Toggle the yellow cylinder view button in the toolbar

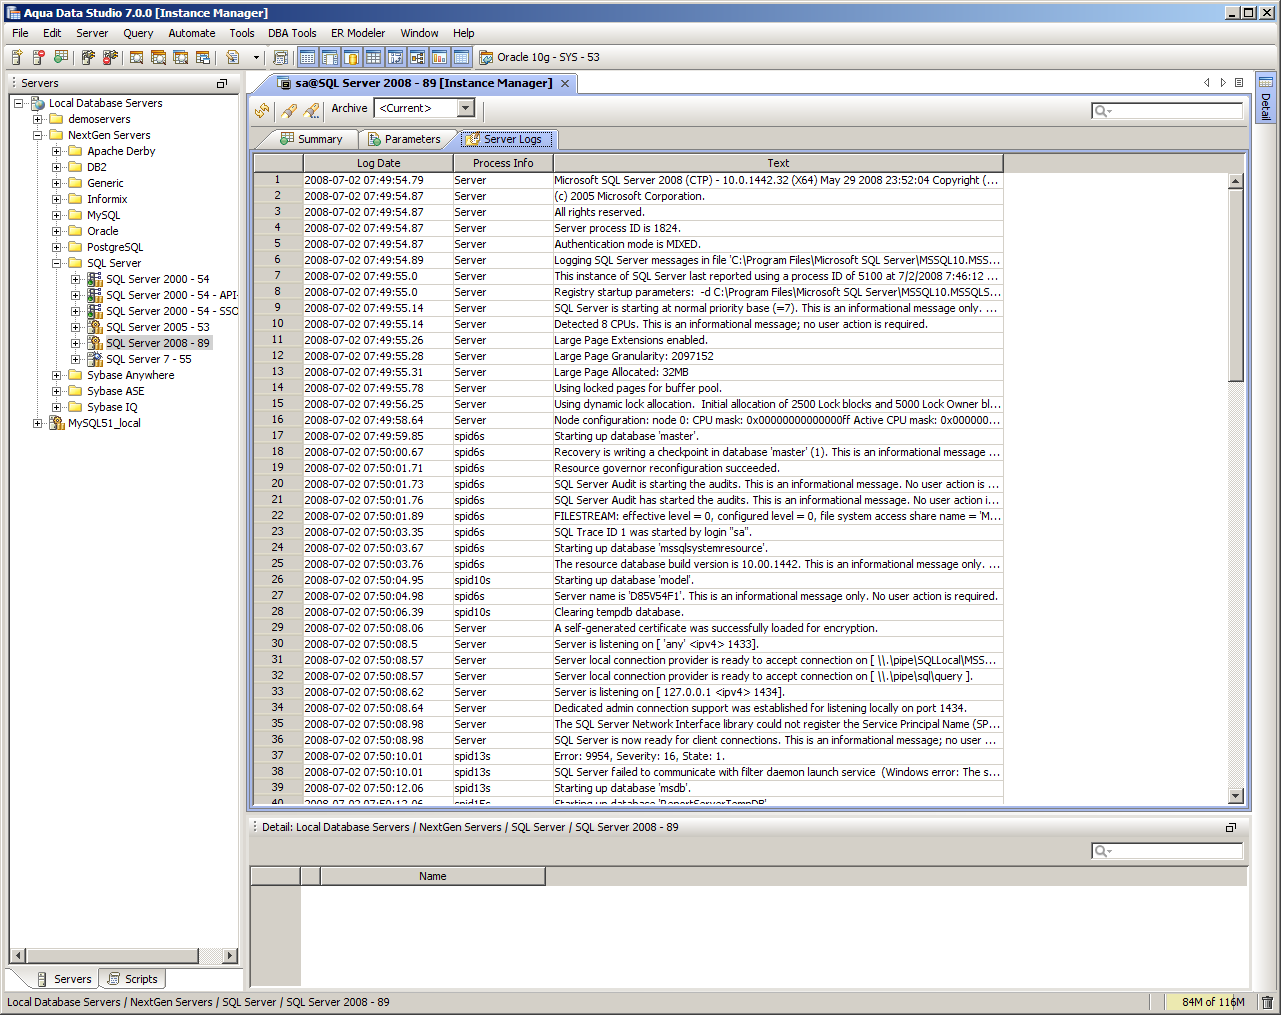tap(351, 58)
